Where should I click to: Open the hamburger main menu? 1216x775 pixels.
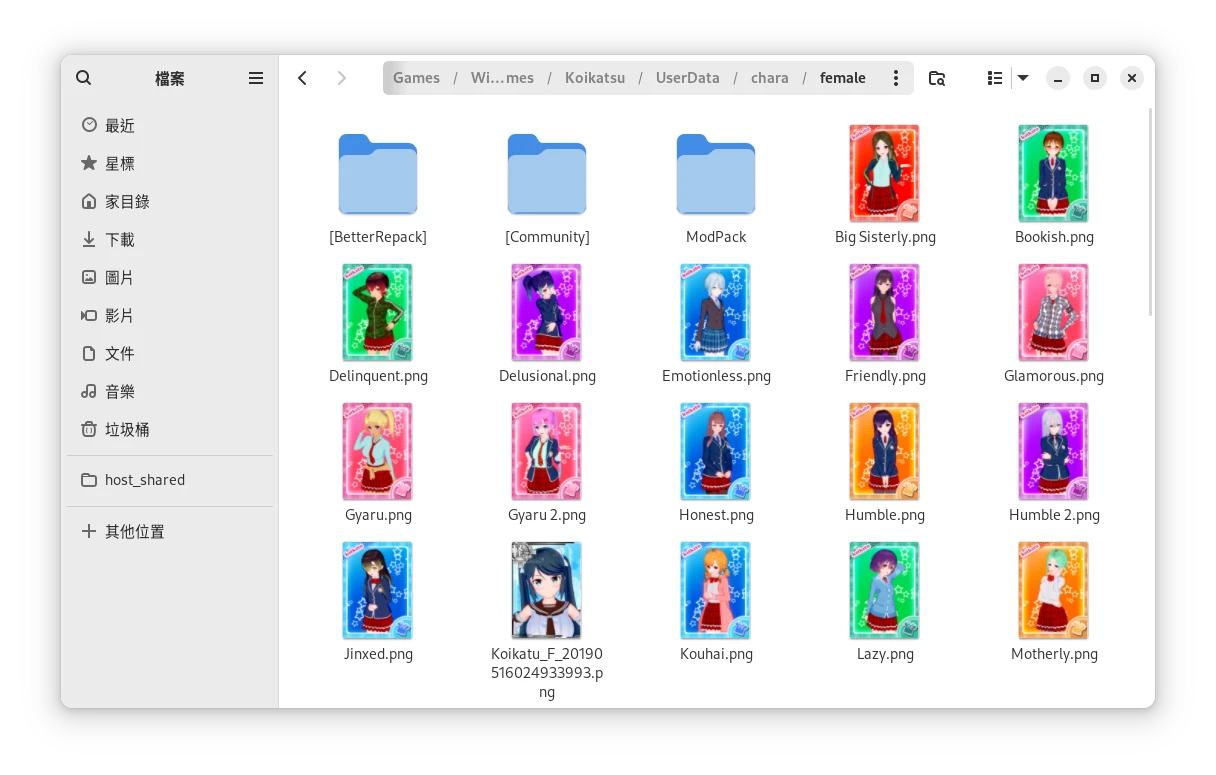256,78
